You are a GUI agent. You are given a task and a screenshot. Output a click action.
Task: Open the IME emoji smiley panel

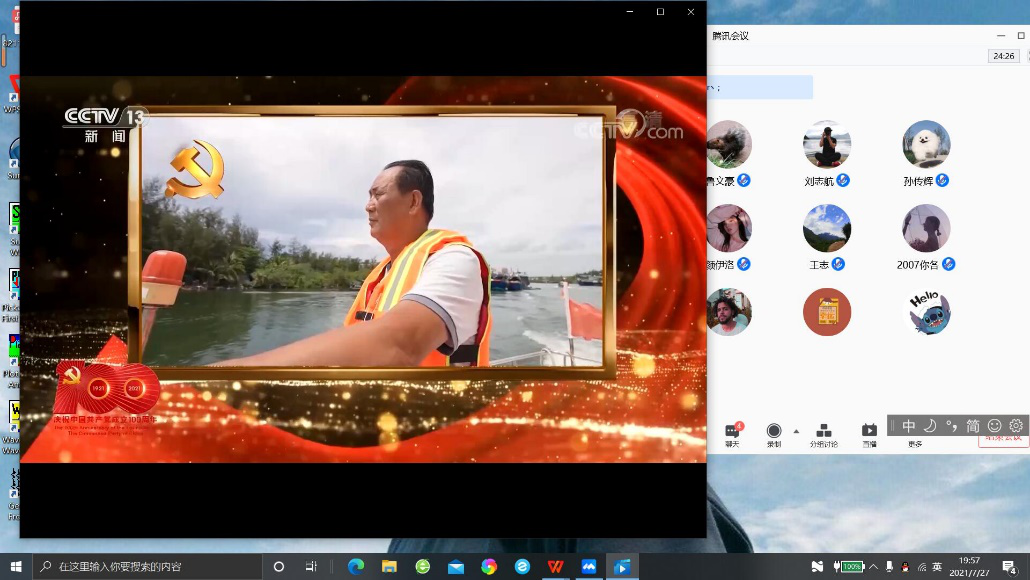tap(994, 426)
